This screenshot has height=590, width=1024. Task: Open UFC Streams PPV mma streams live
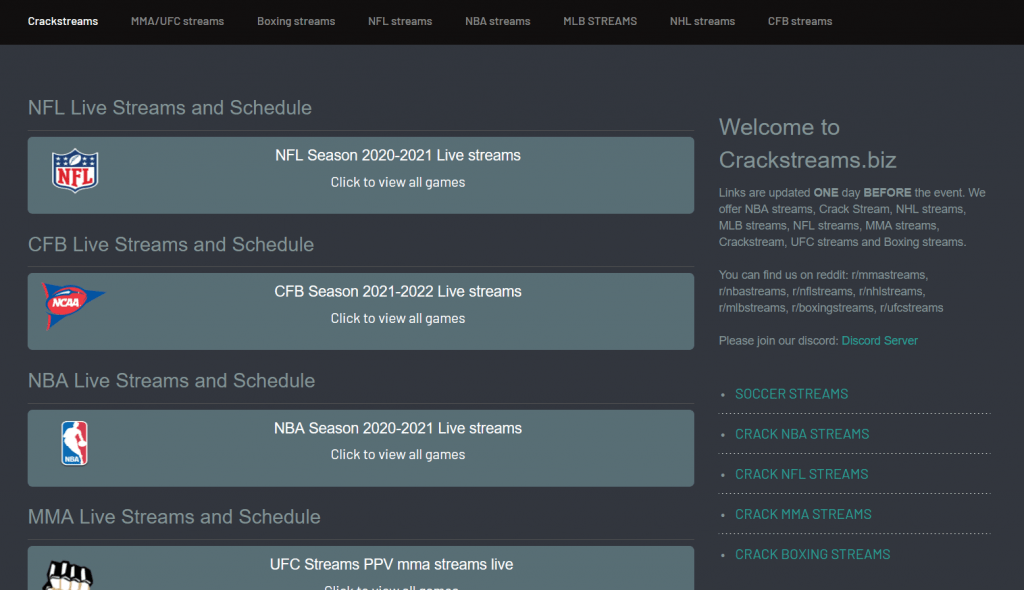pos(391,565)
